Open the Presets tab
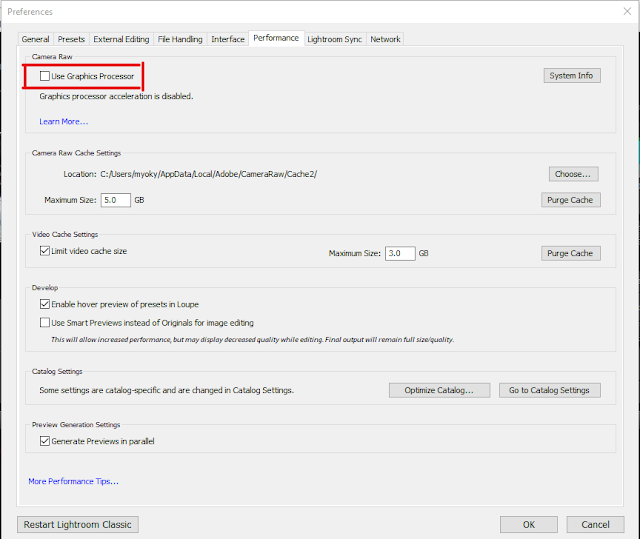640x539 pixels. [71, 39]
